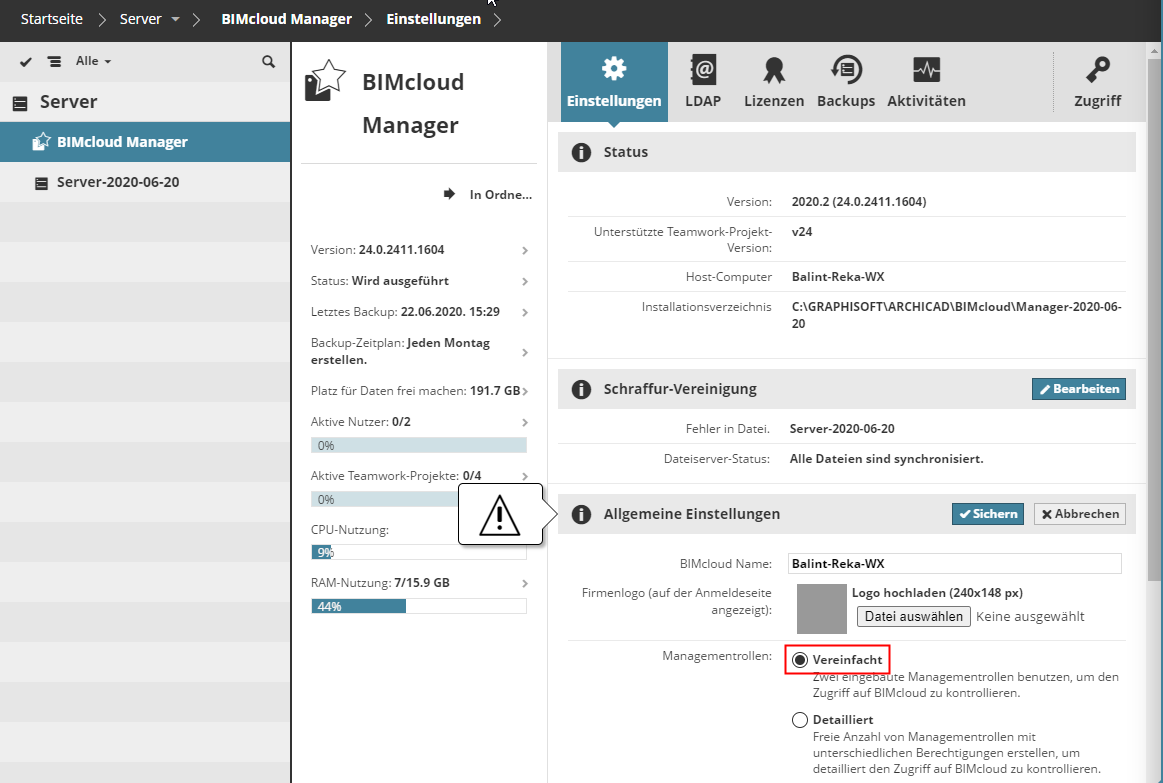Open the Zugriff access tab
Screen dimensions: 1163x783
coord(1097,82)
